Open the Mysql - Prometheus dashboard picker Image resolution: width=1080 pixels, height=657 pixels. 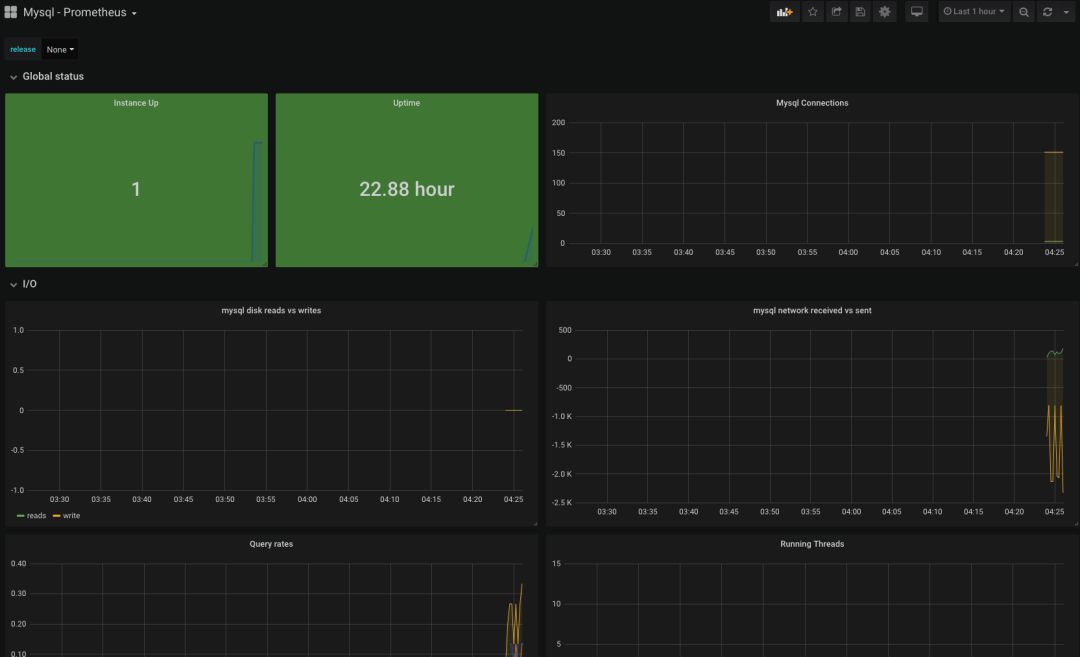click(80, 13)
